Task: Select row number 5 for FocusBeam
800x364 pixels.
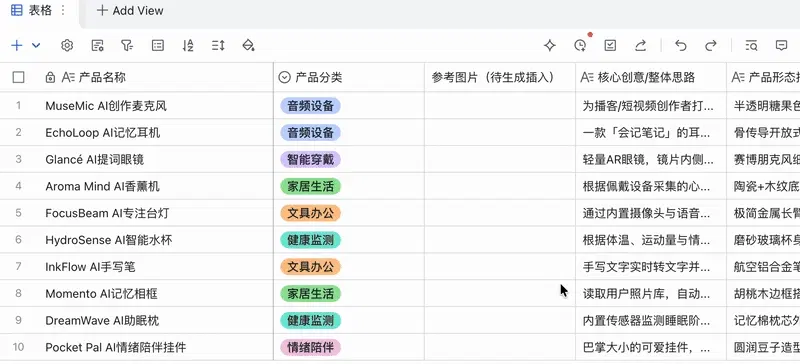Action: (18, 213)
